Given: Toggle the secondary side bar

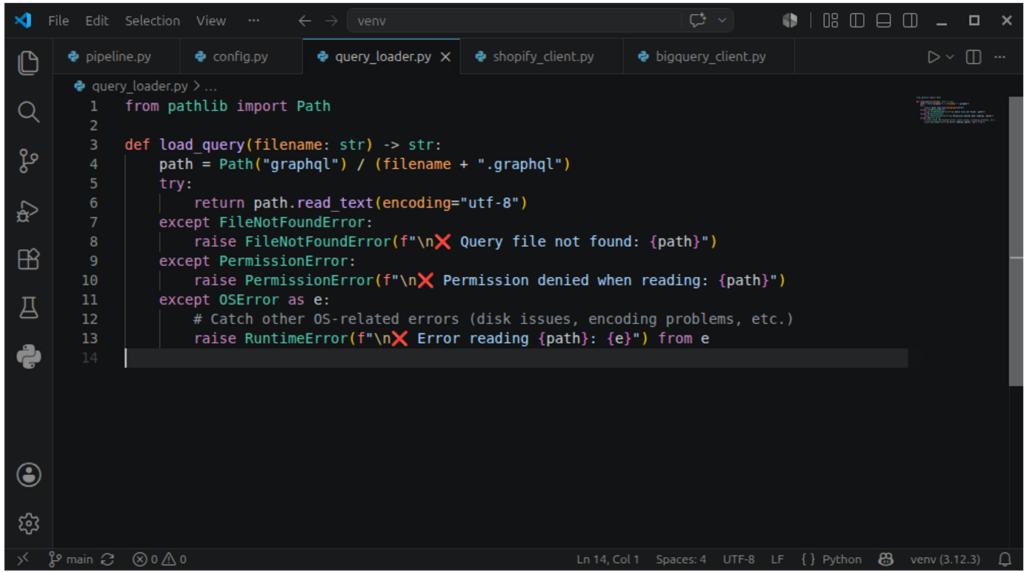Looking at the screenshot, I should (910, 21).
